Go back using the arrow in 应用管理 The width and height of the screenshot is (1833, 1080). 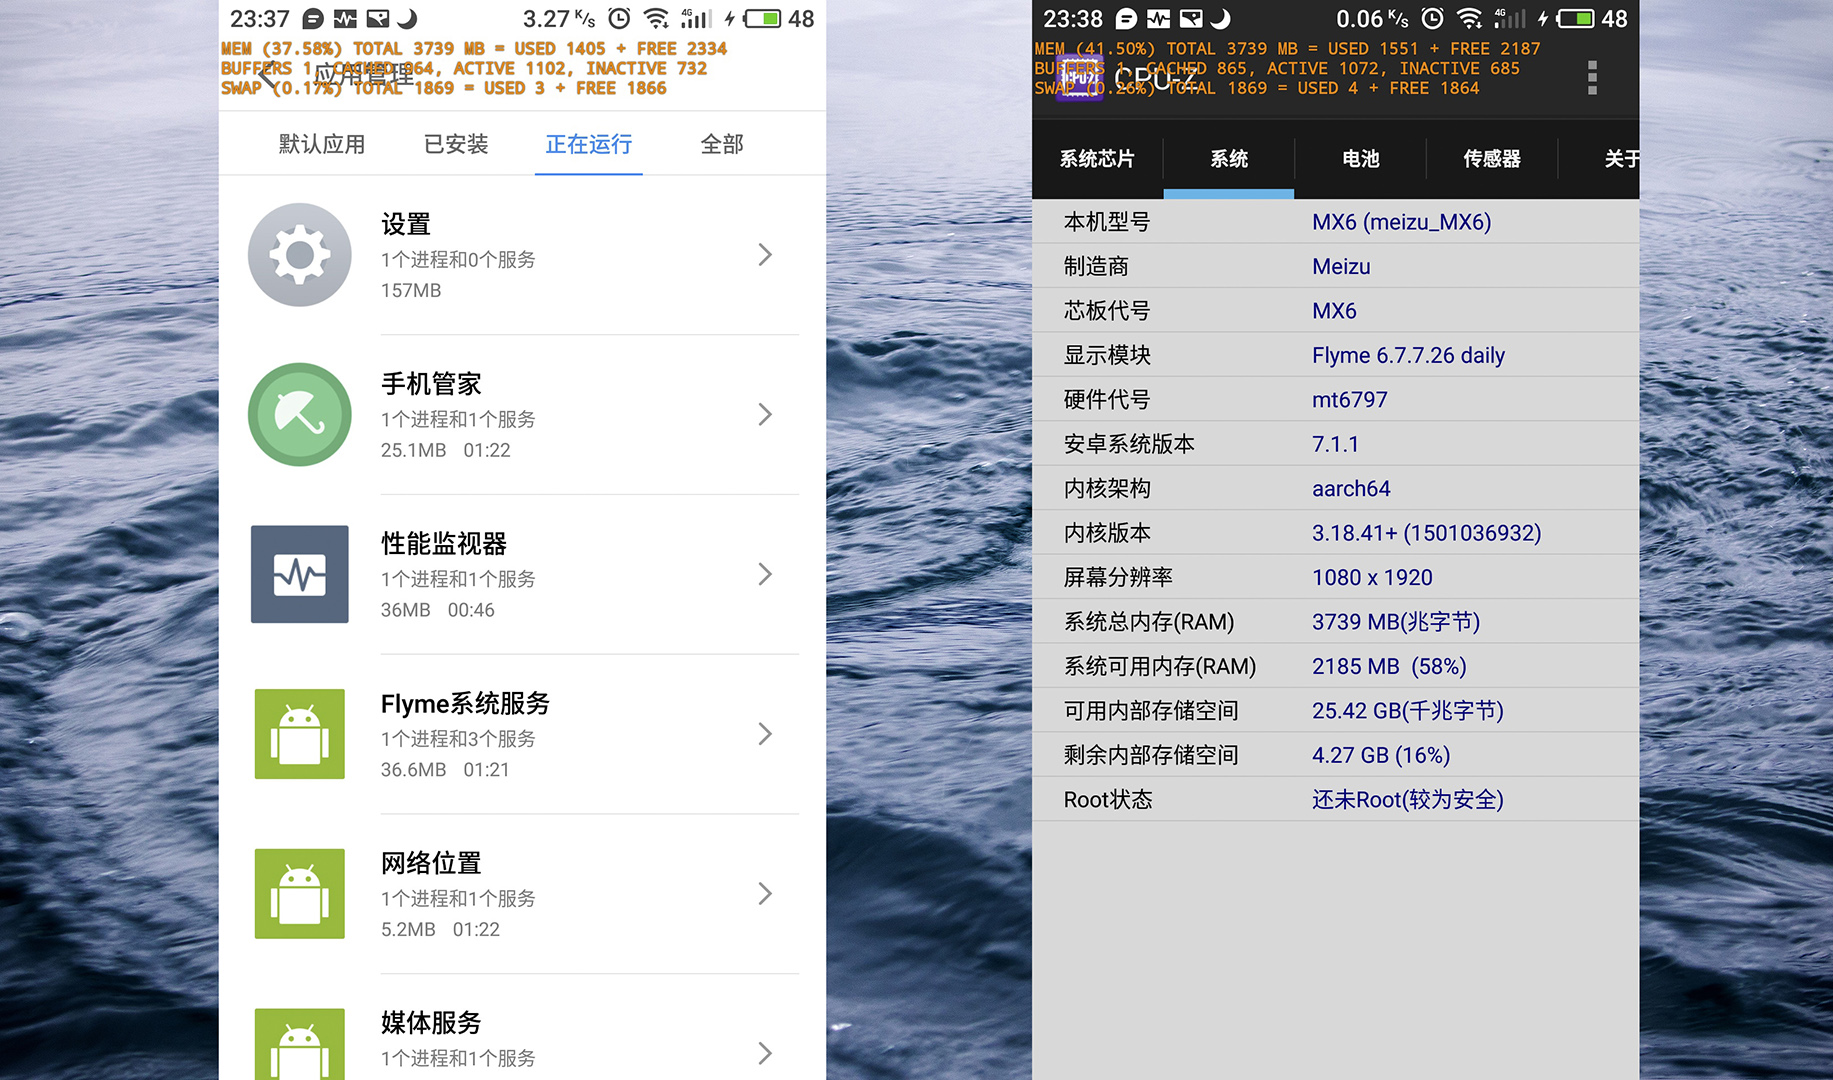pyautogui.click(x=266, y=75)
